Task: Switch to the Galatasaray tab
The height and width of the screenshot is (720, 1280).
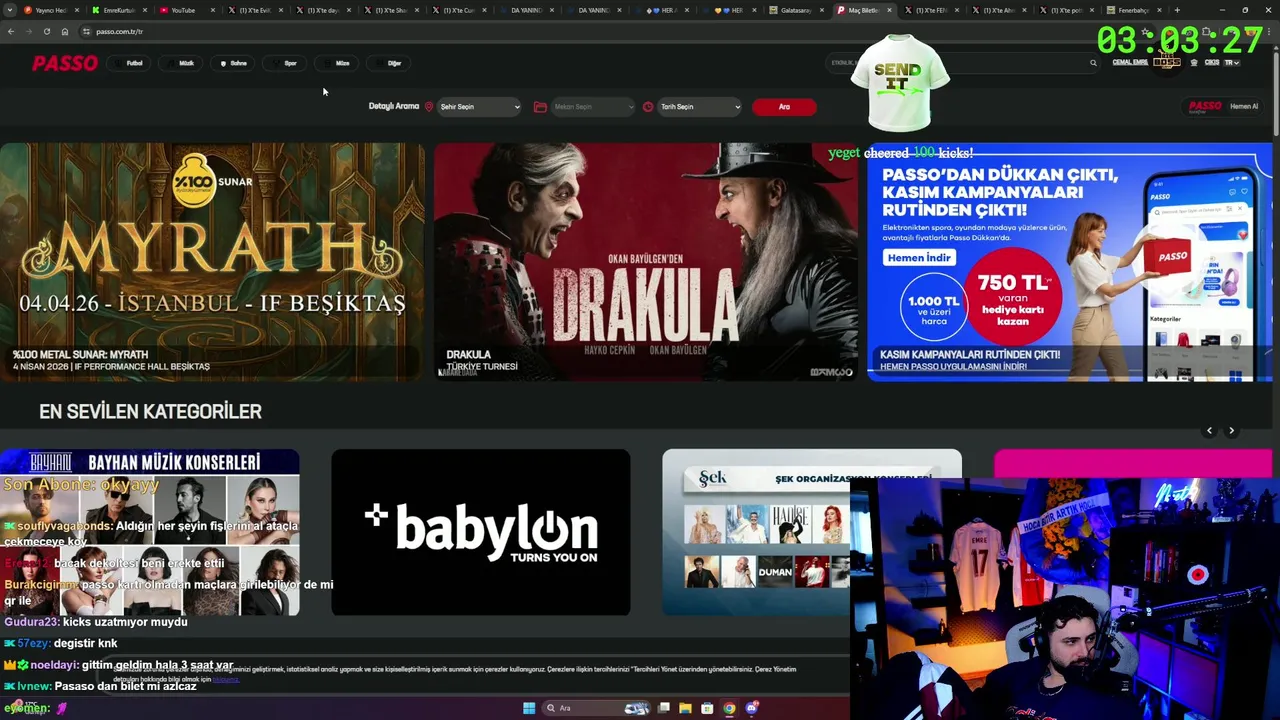Action: tap(796, 10)
